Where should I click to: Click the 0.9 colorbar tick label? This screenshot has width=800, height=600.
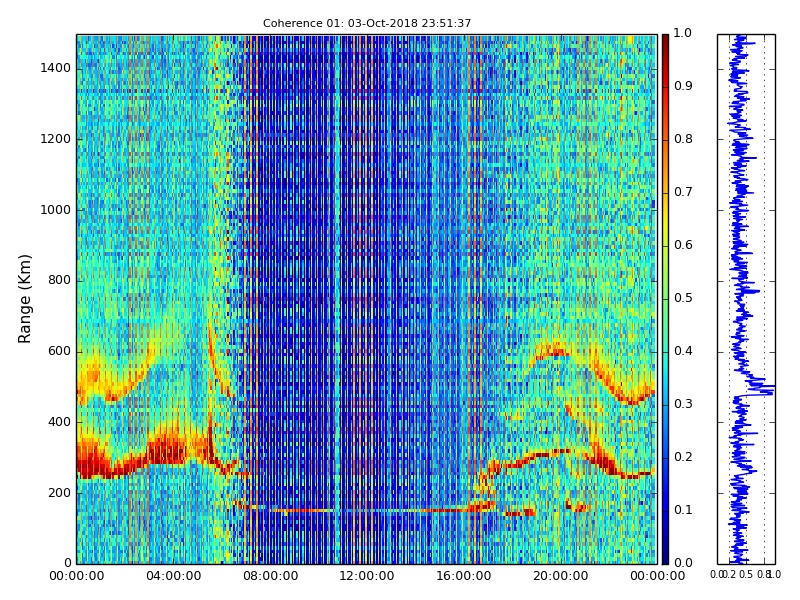pos(683,86)
